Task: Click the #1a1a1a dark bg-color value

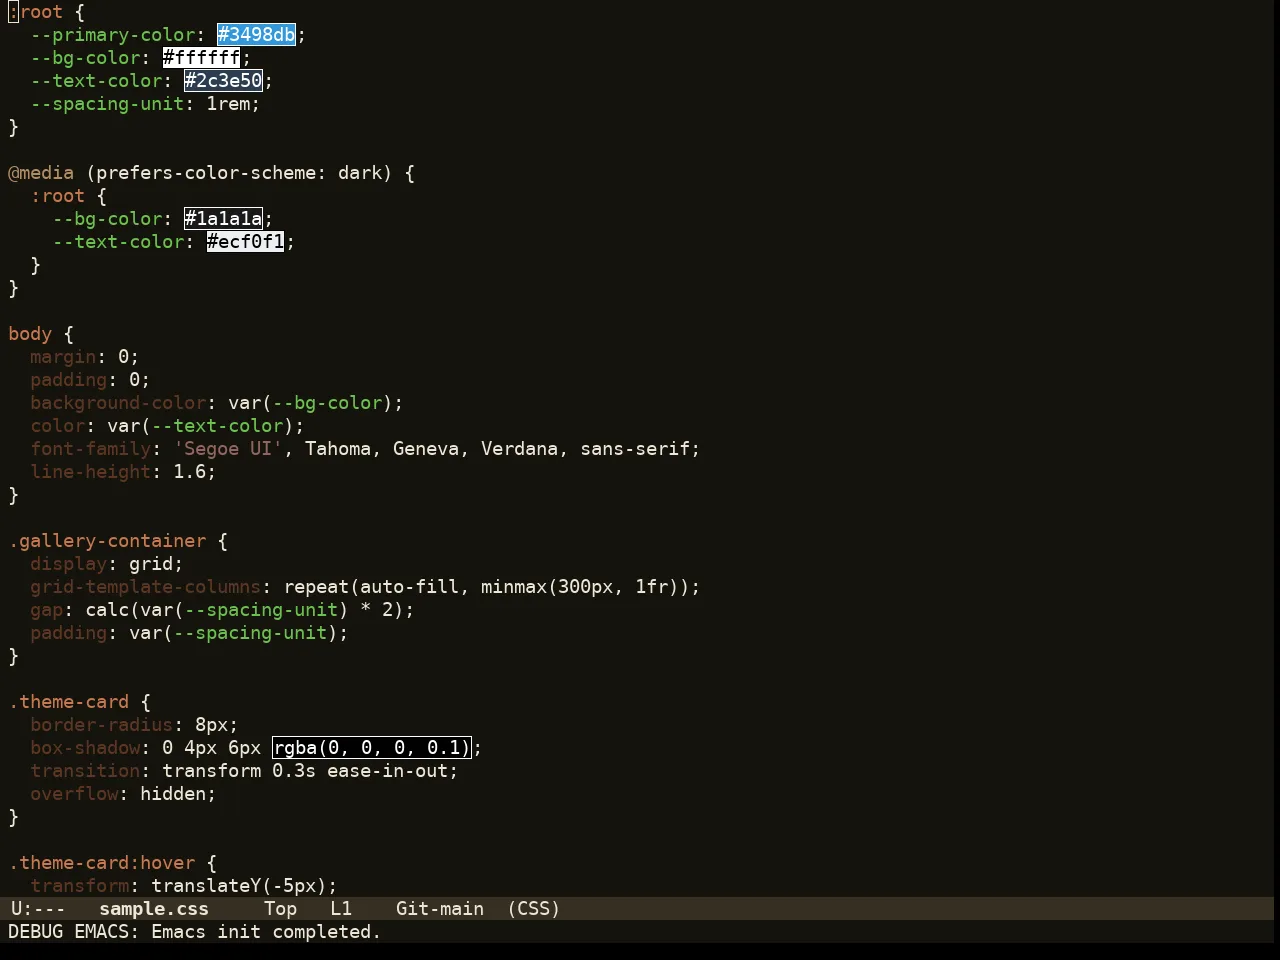Action: [x=223, y=219]
